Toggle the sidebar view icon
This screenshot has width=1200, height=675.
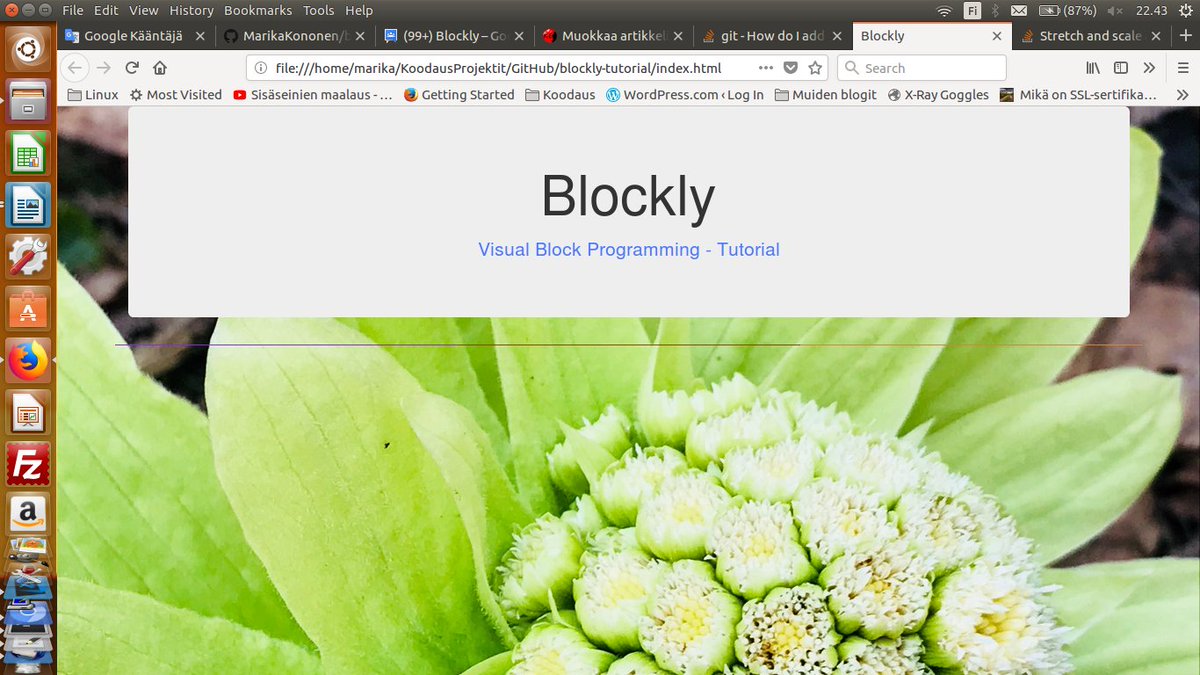(1121, 68)
